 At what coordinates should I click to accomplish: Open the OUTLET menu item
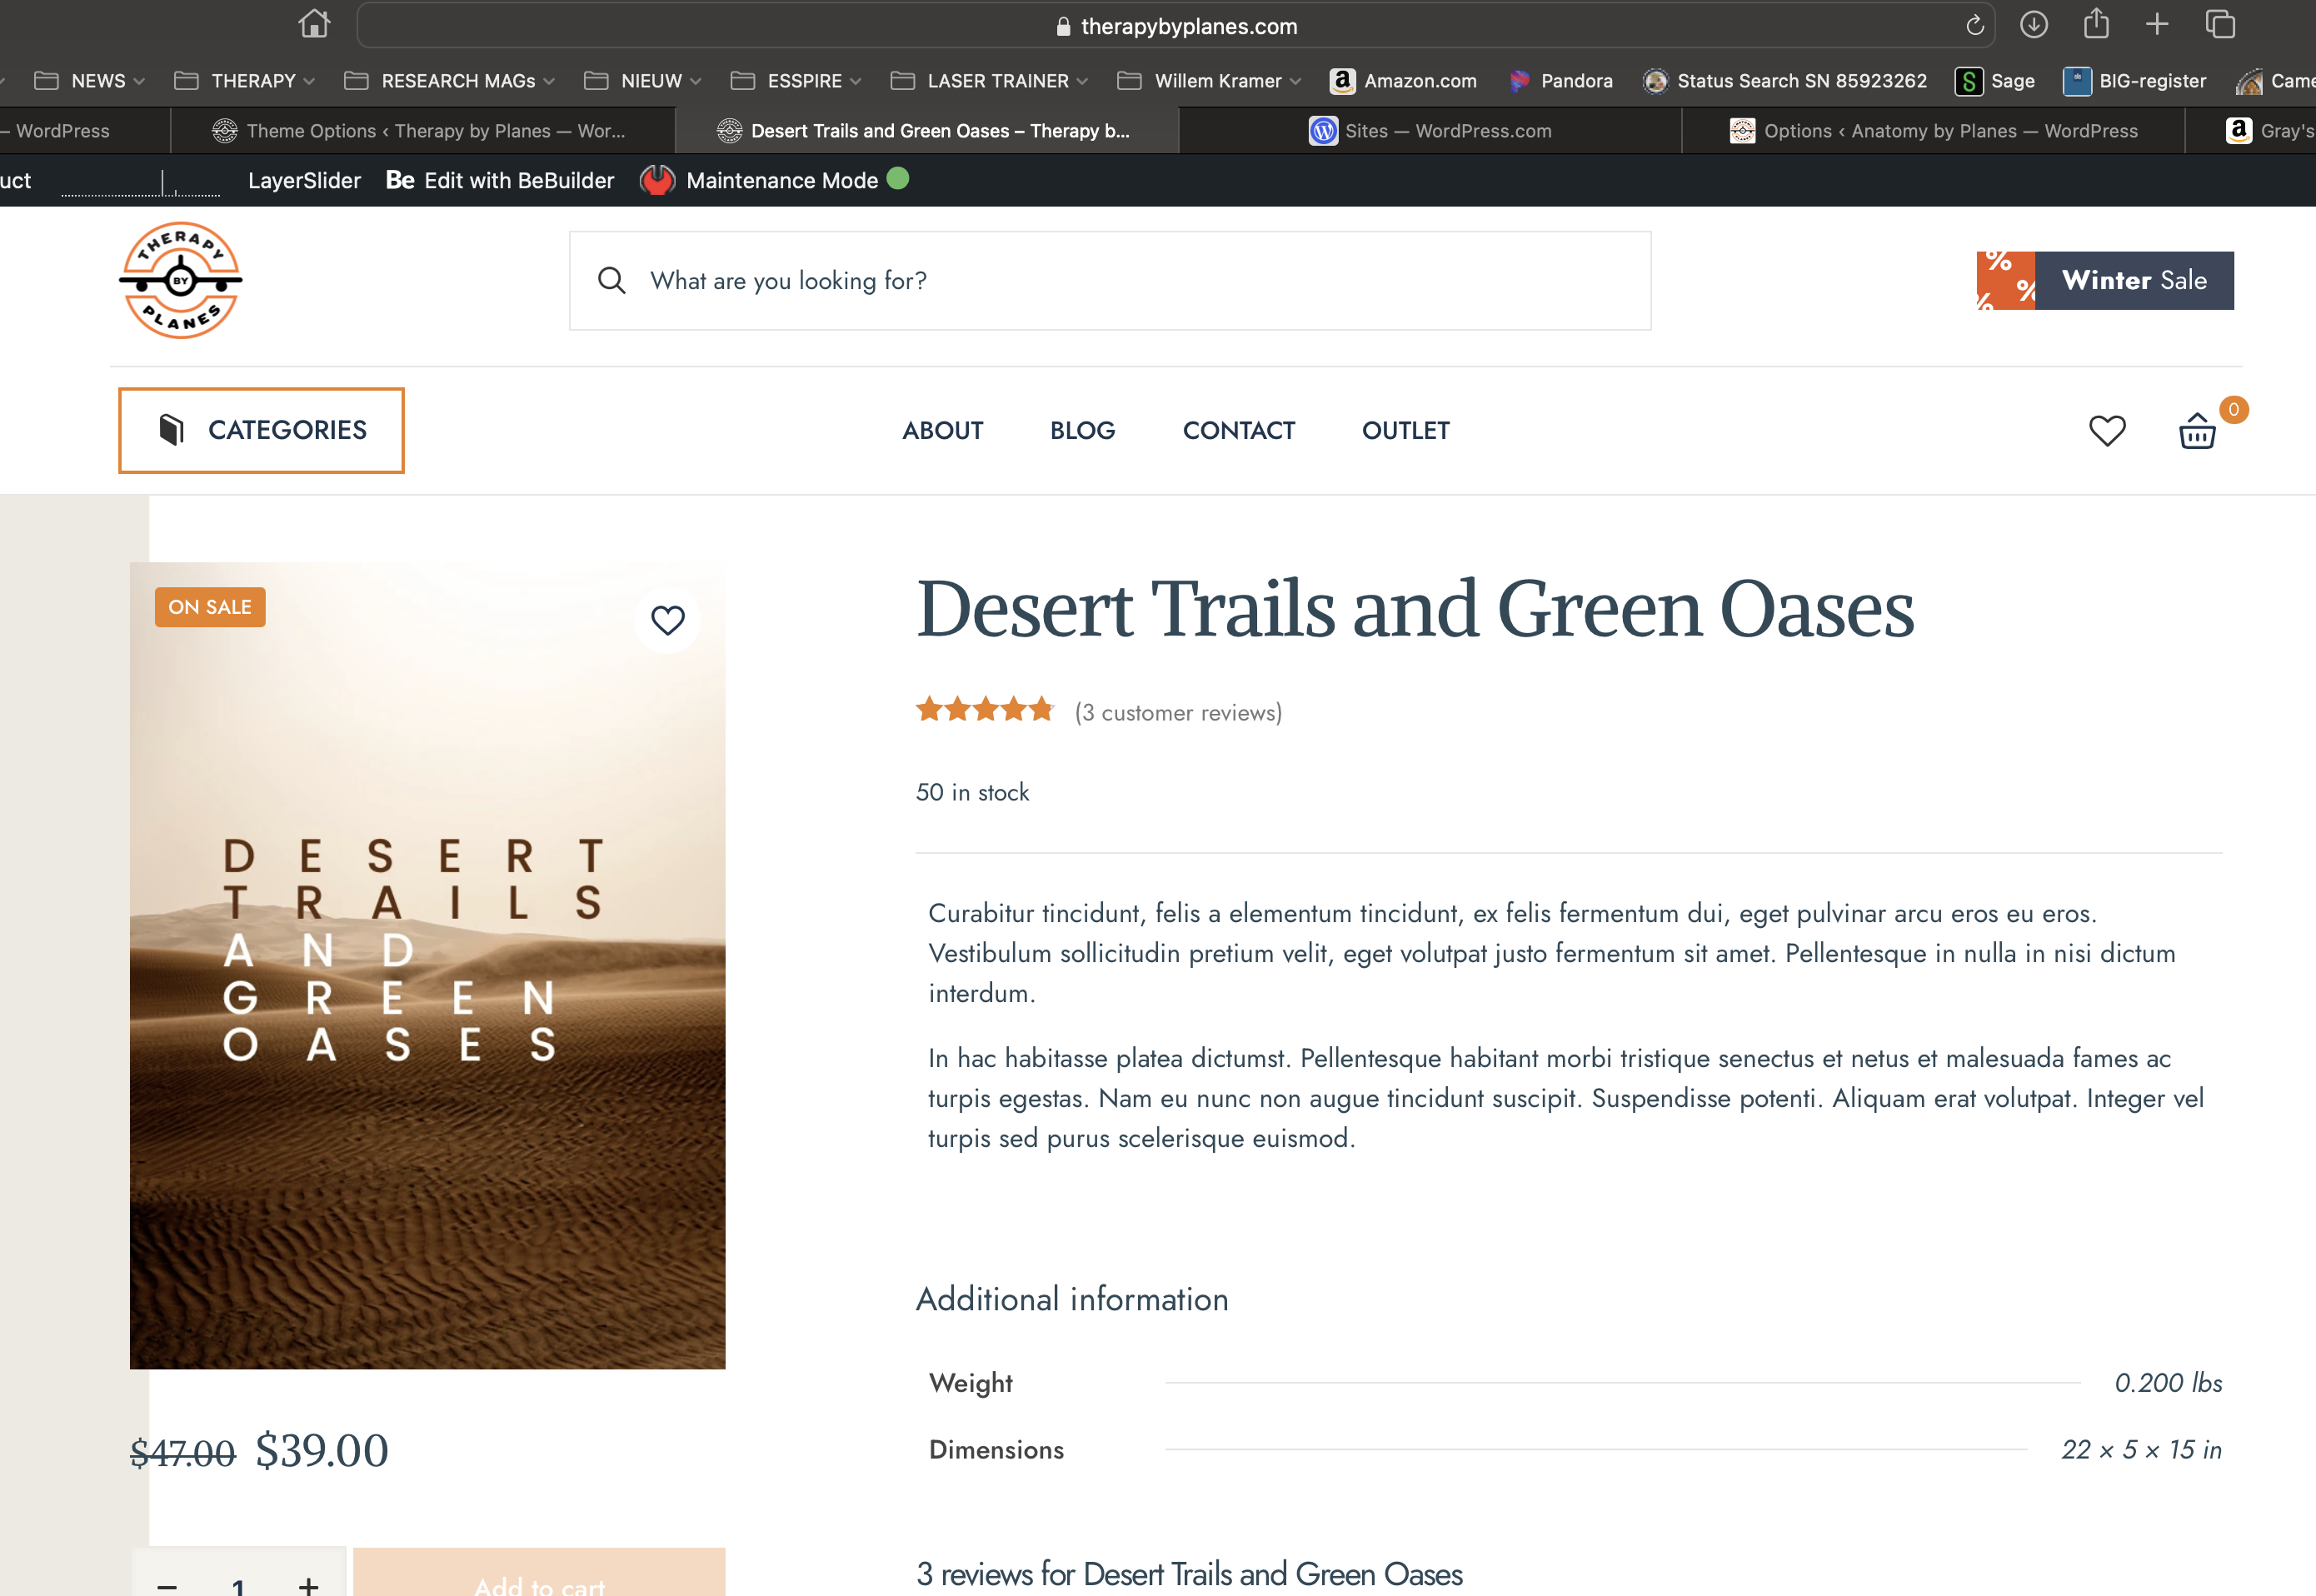1405,431
